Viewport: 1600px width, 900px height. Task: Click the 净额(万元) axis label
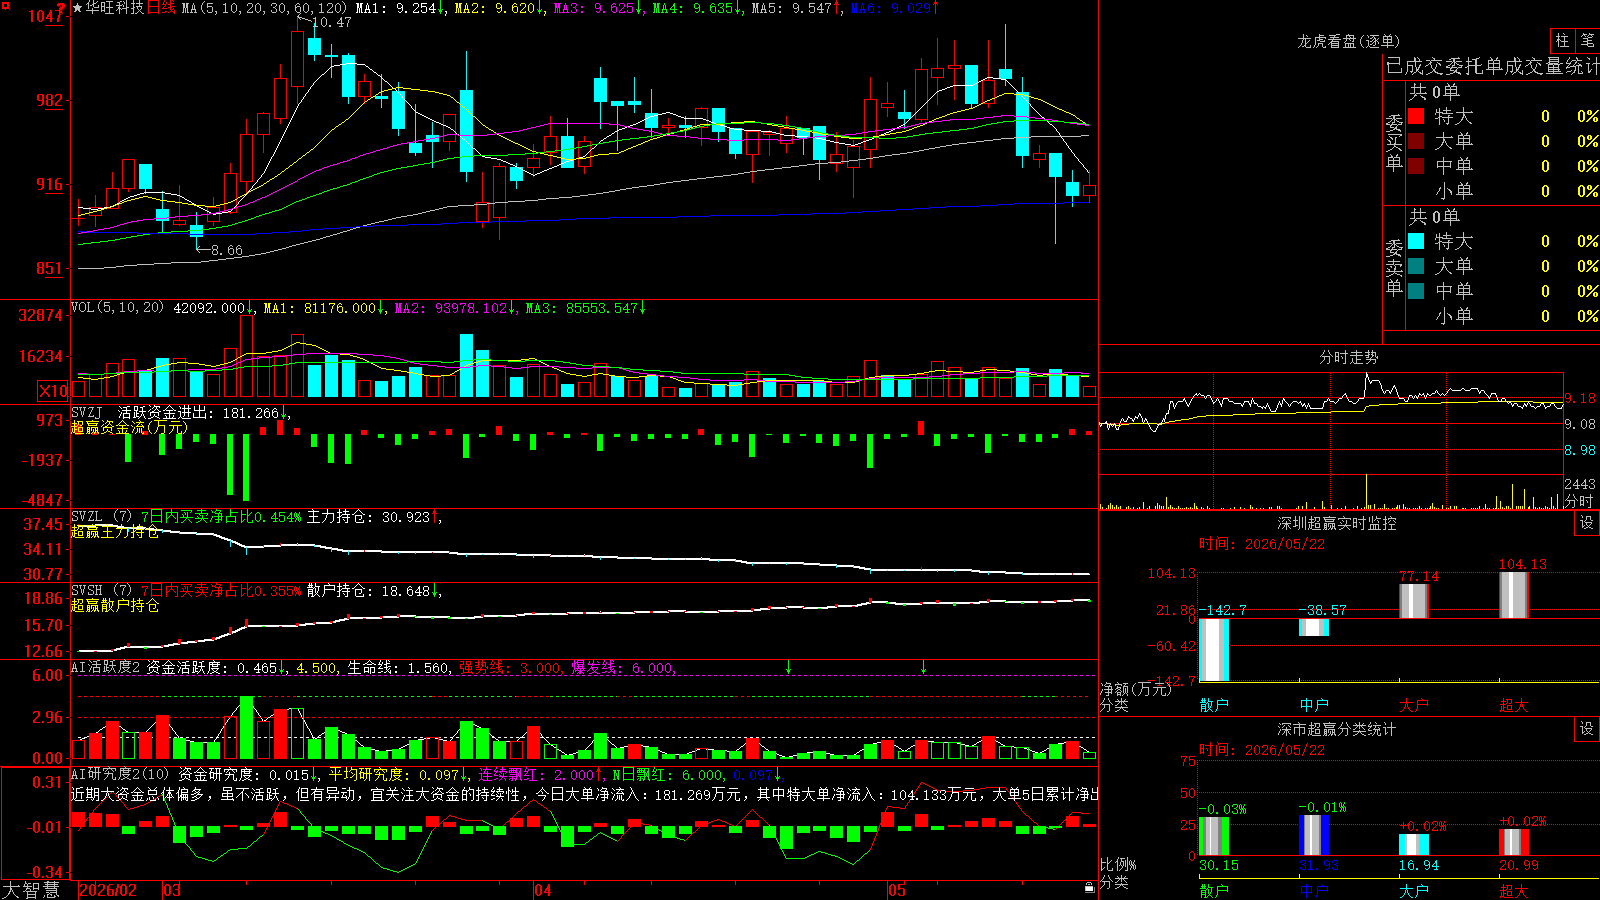[1135, 689]
